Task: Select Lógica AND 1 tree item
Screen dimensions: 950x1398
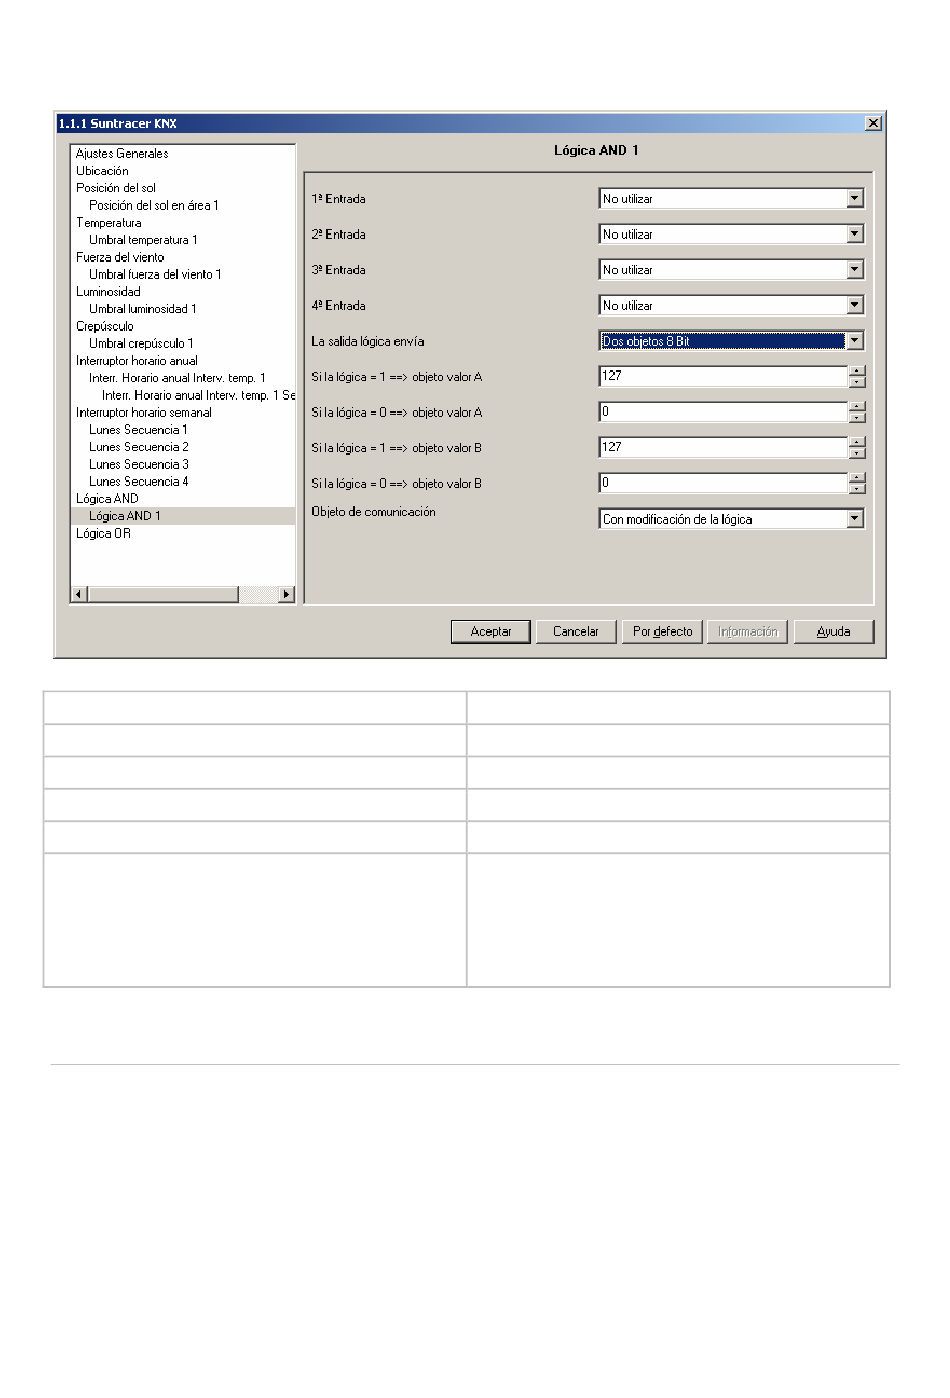Action: click(x=125, y=516)
